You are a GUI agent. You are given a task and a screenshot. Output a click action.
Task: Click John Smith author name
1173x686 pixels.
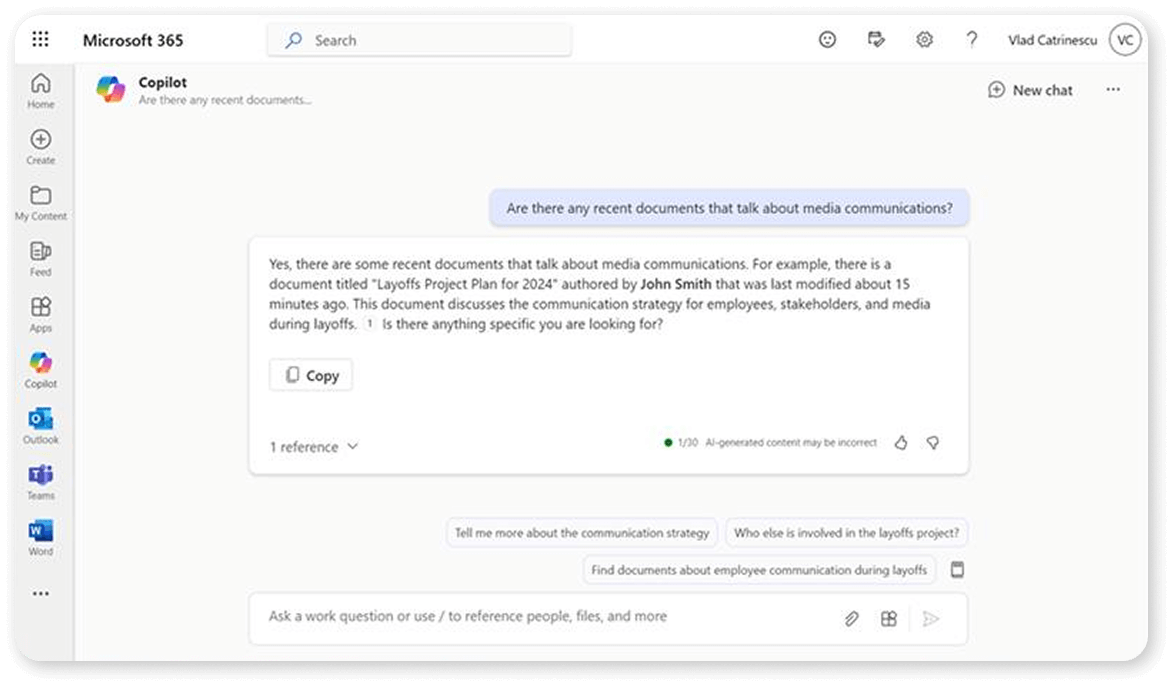point(676,284)
